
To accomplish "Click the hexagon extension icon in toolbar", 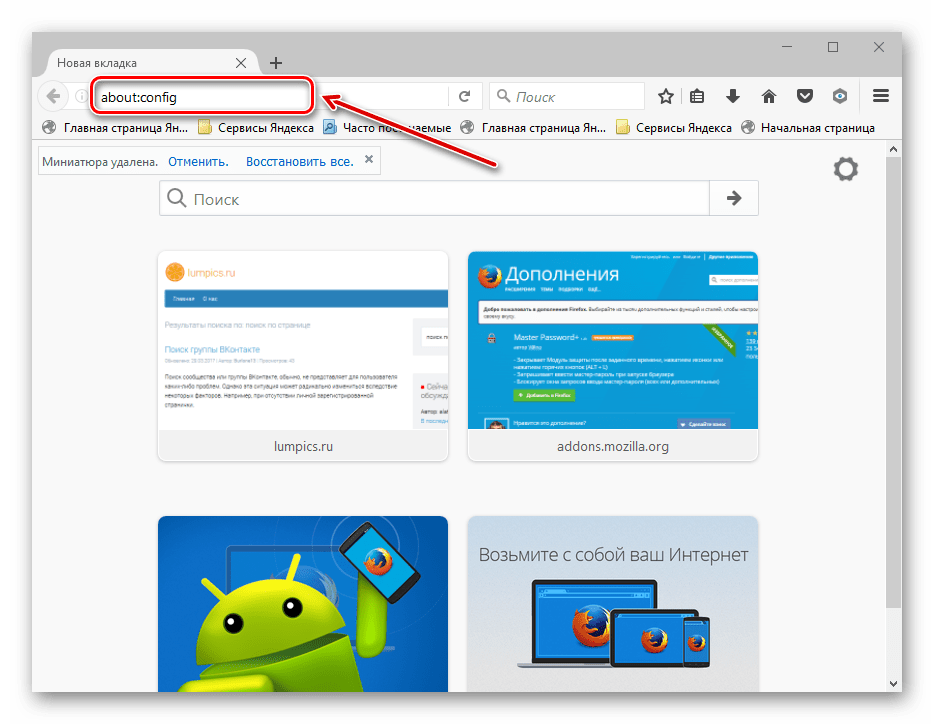I will pyautogui.click(x=840, y=96).
